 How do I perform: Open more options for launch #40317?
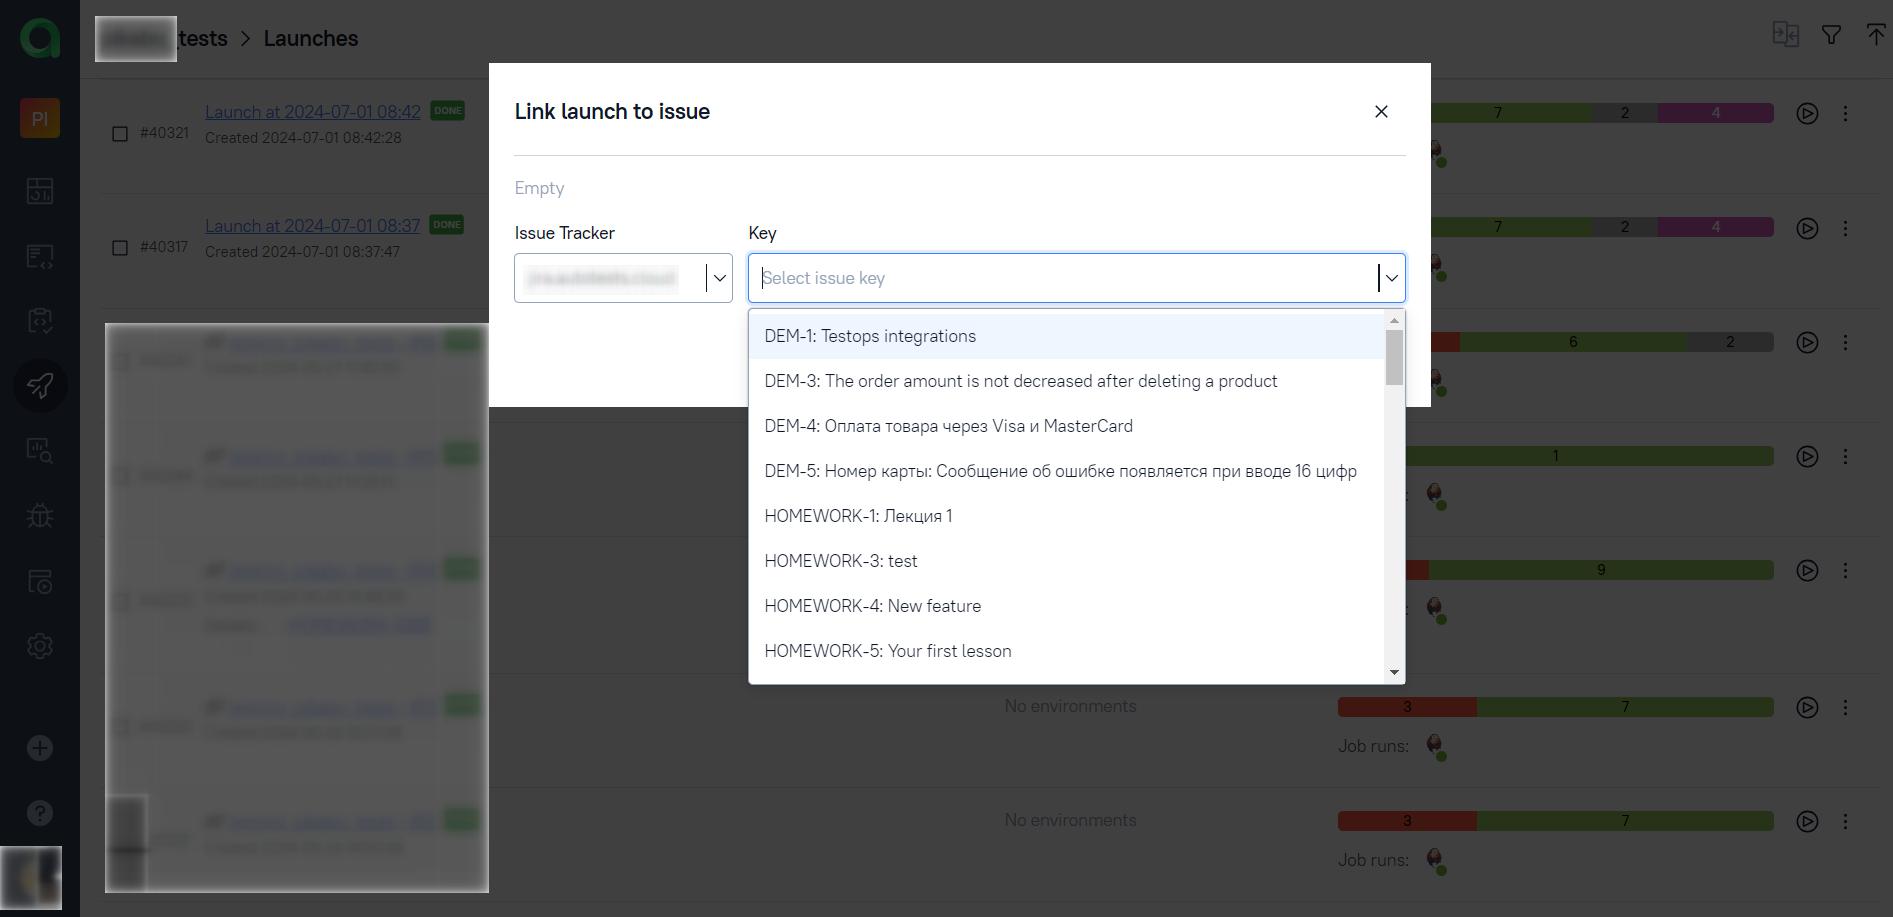tap(1845, 228)
